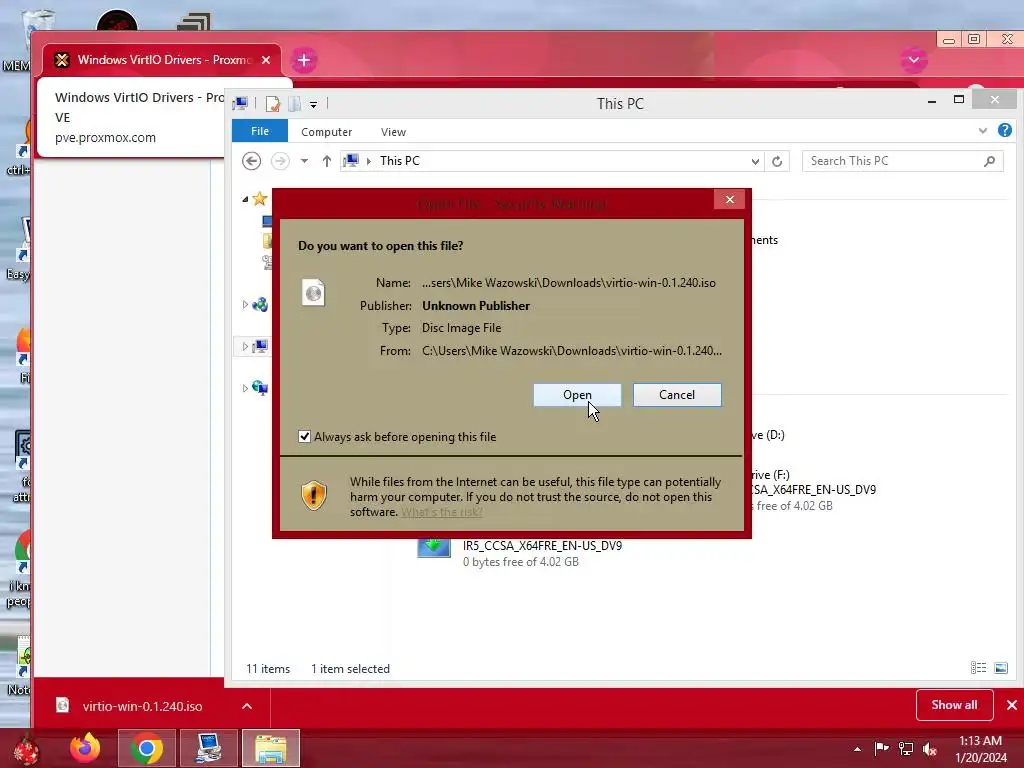The height and width of the screenshot is (768, 1024).
Task: Click the Explorer system icon in title bar
Action: (240, 103)
